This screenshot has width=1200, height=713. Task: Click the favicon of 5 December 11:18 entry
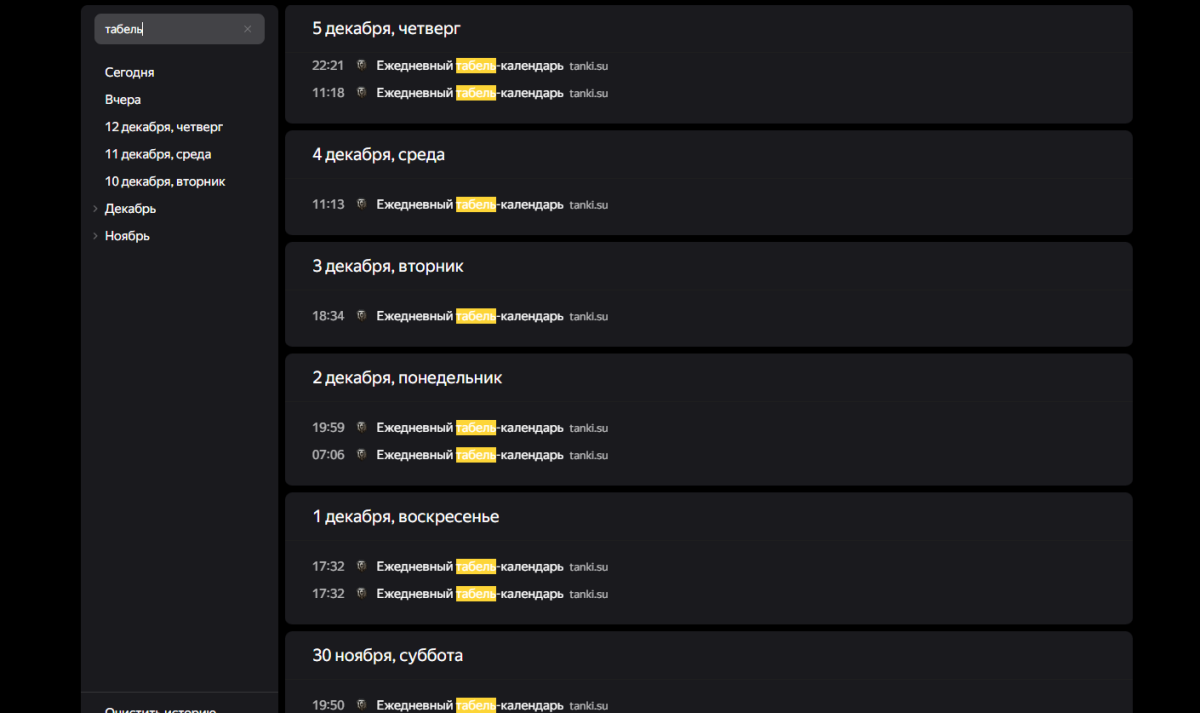pos(361,92)
